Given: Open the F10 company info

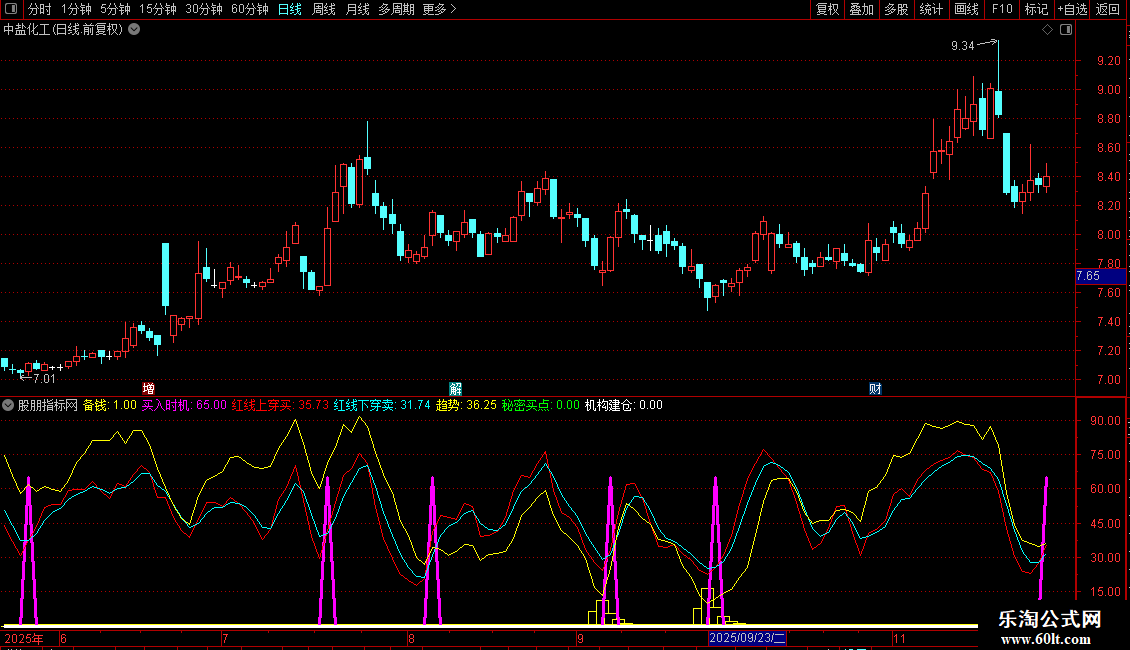Looking at the screenshot, I should coord(1001,9).
